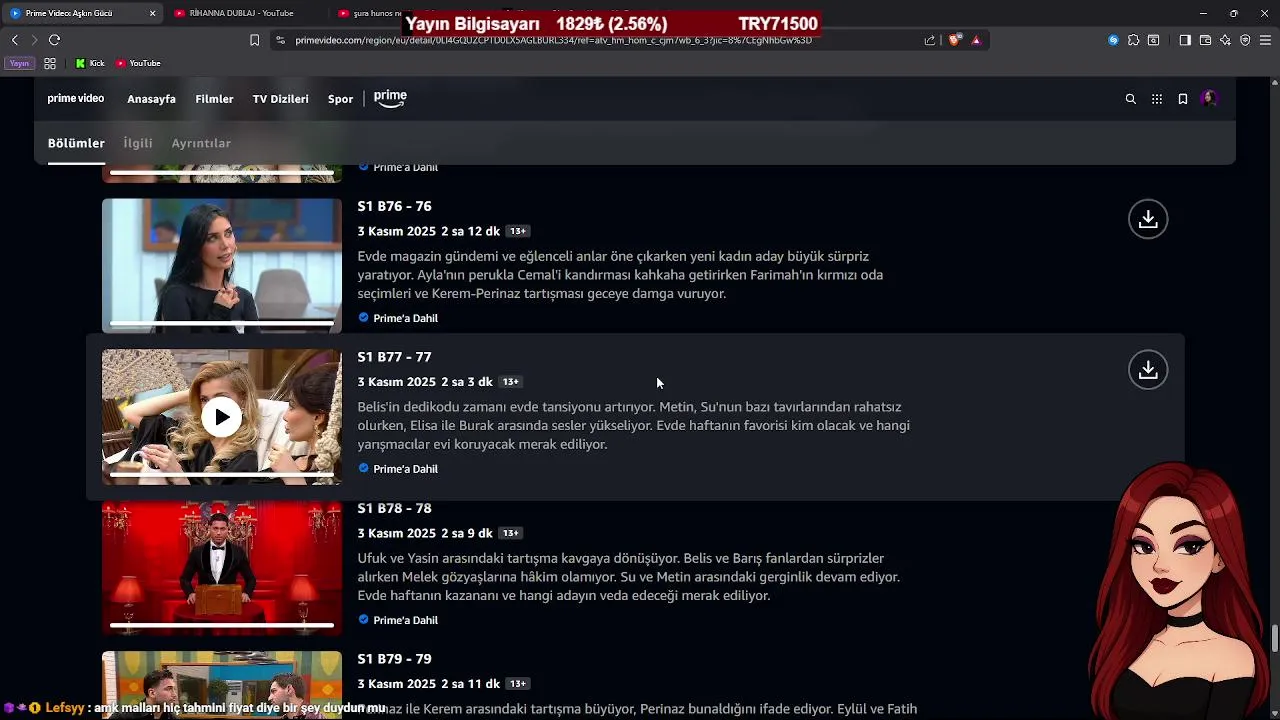This screenshot has height=720, width=1280.
Task: Click the '2 sa 12 dk' duration text
Action: (470, 231)
